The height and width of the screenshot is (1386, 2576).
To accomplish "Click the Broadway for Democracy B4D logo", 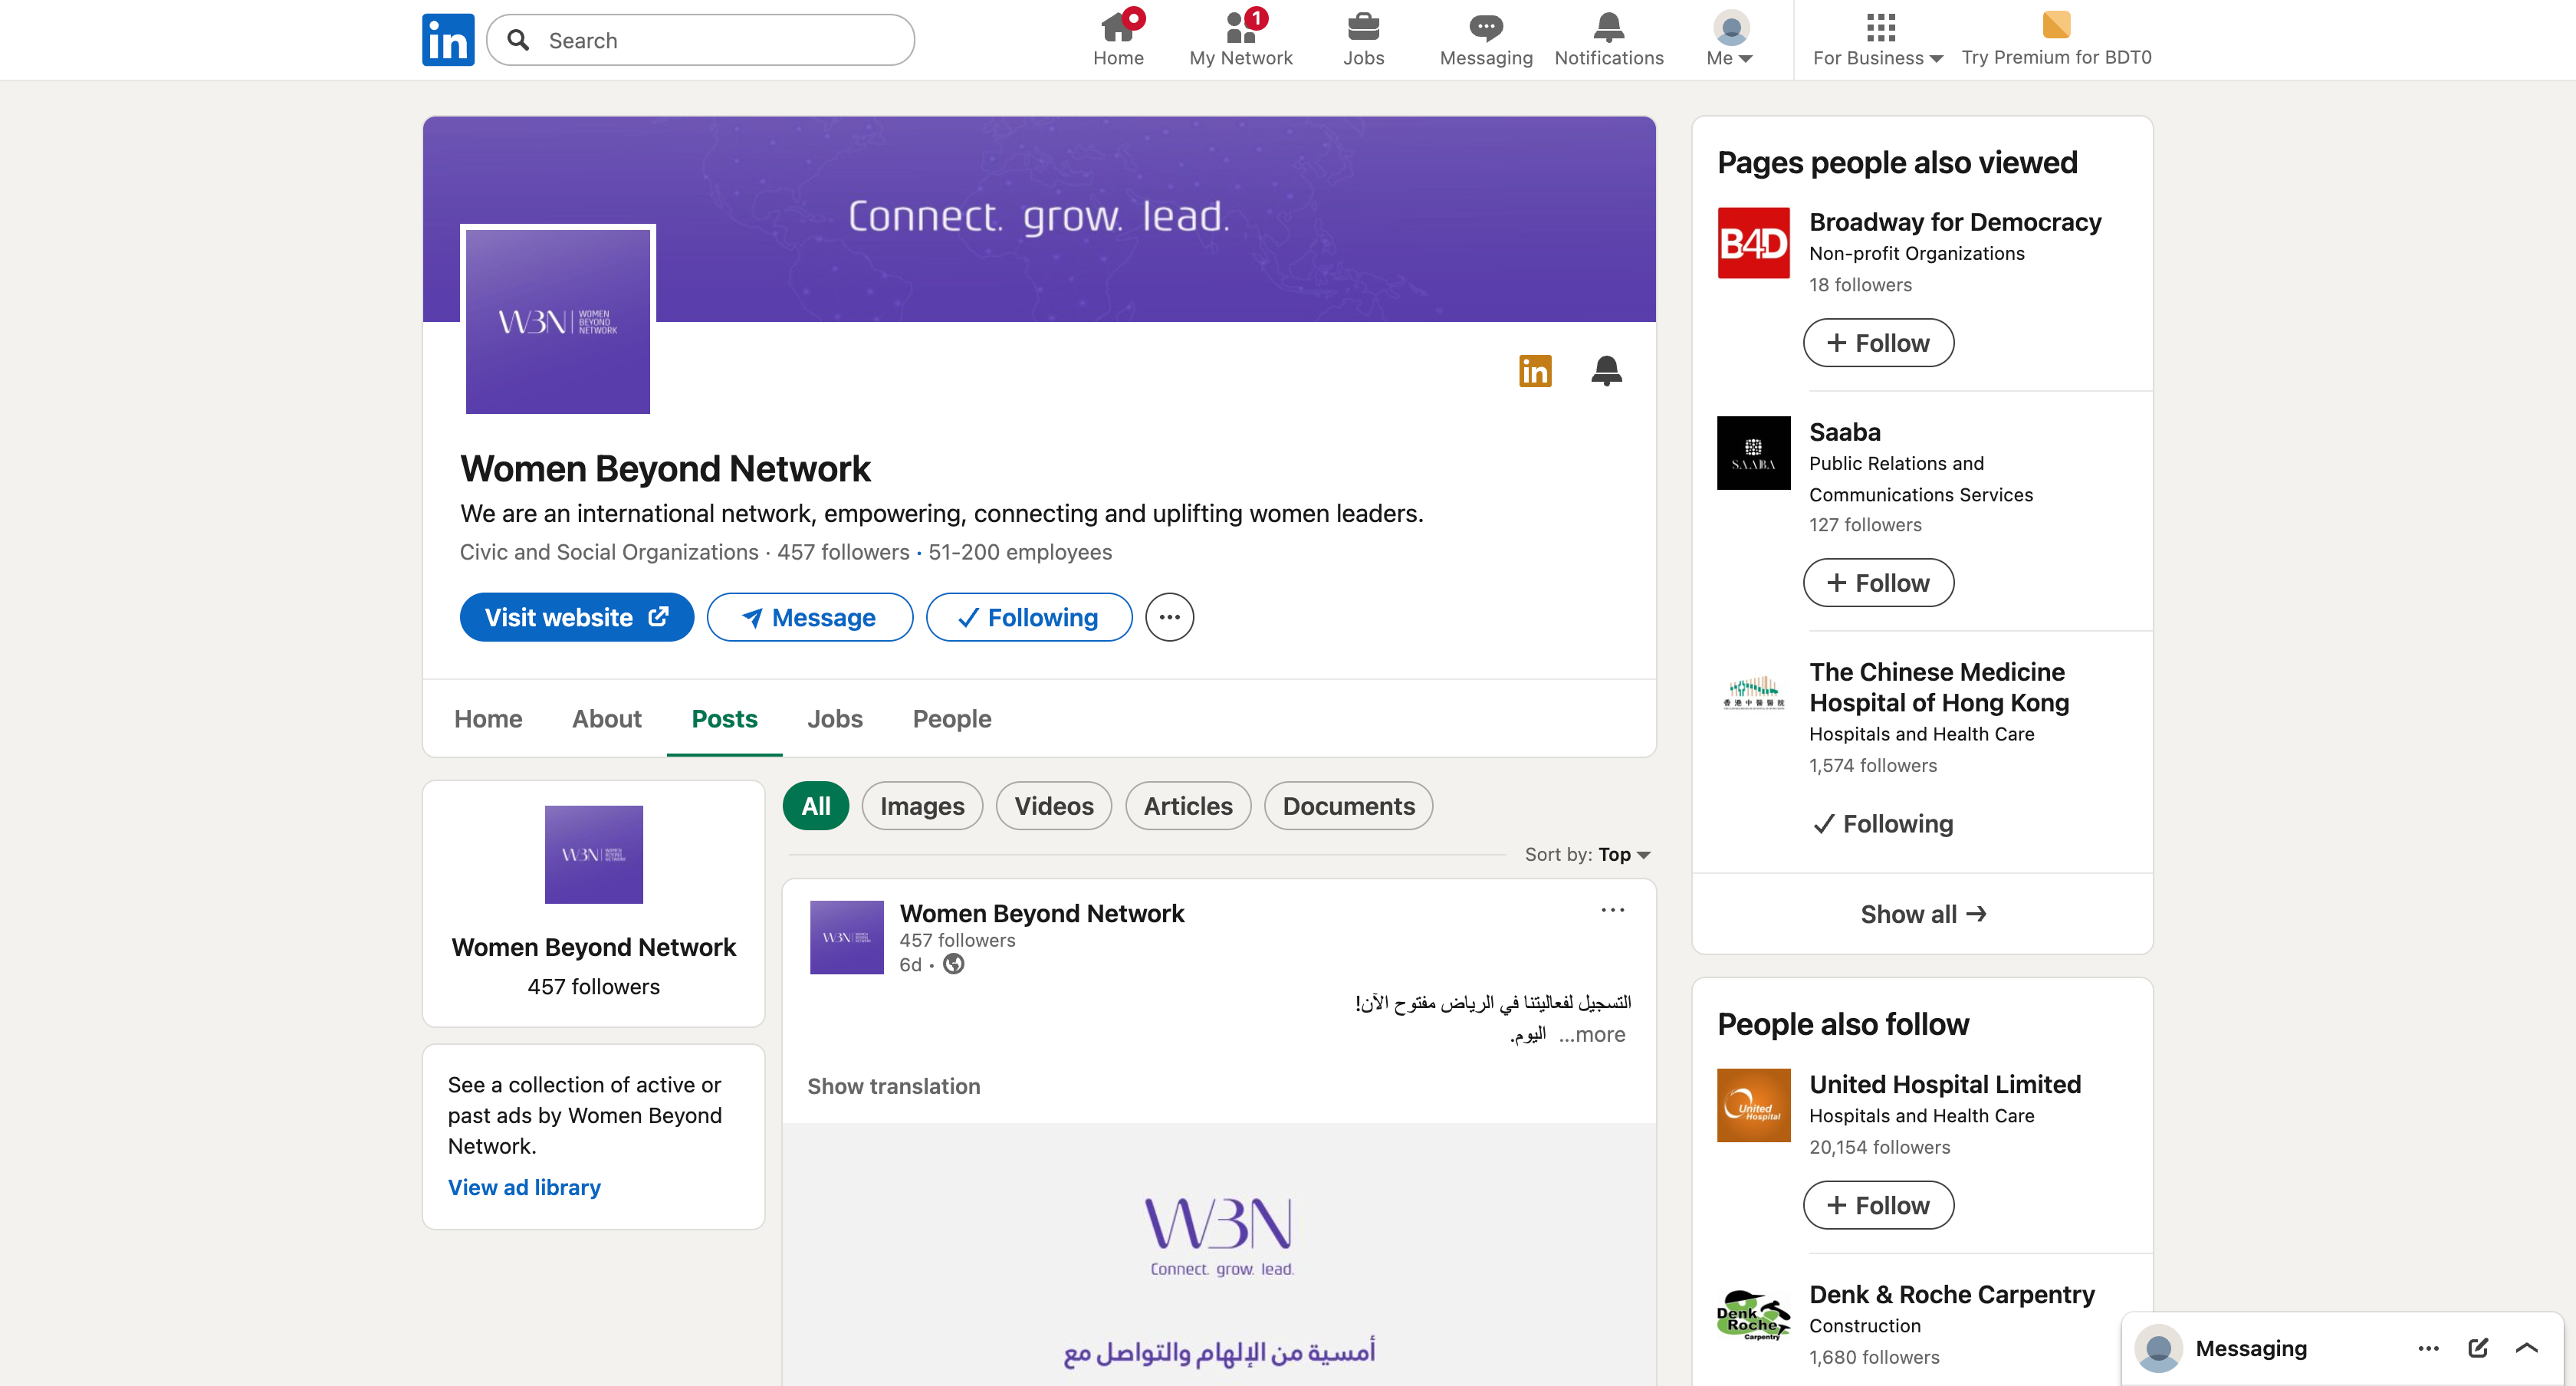I will [1753, 243].
